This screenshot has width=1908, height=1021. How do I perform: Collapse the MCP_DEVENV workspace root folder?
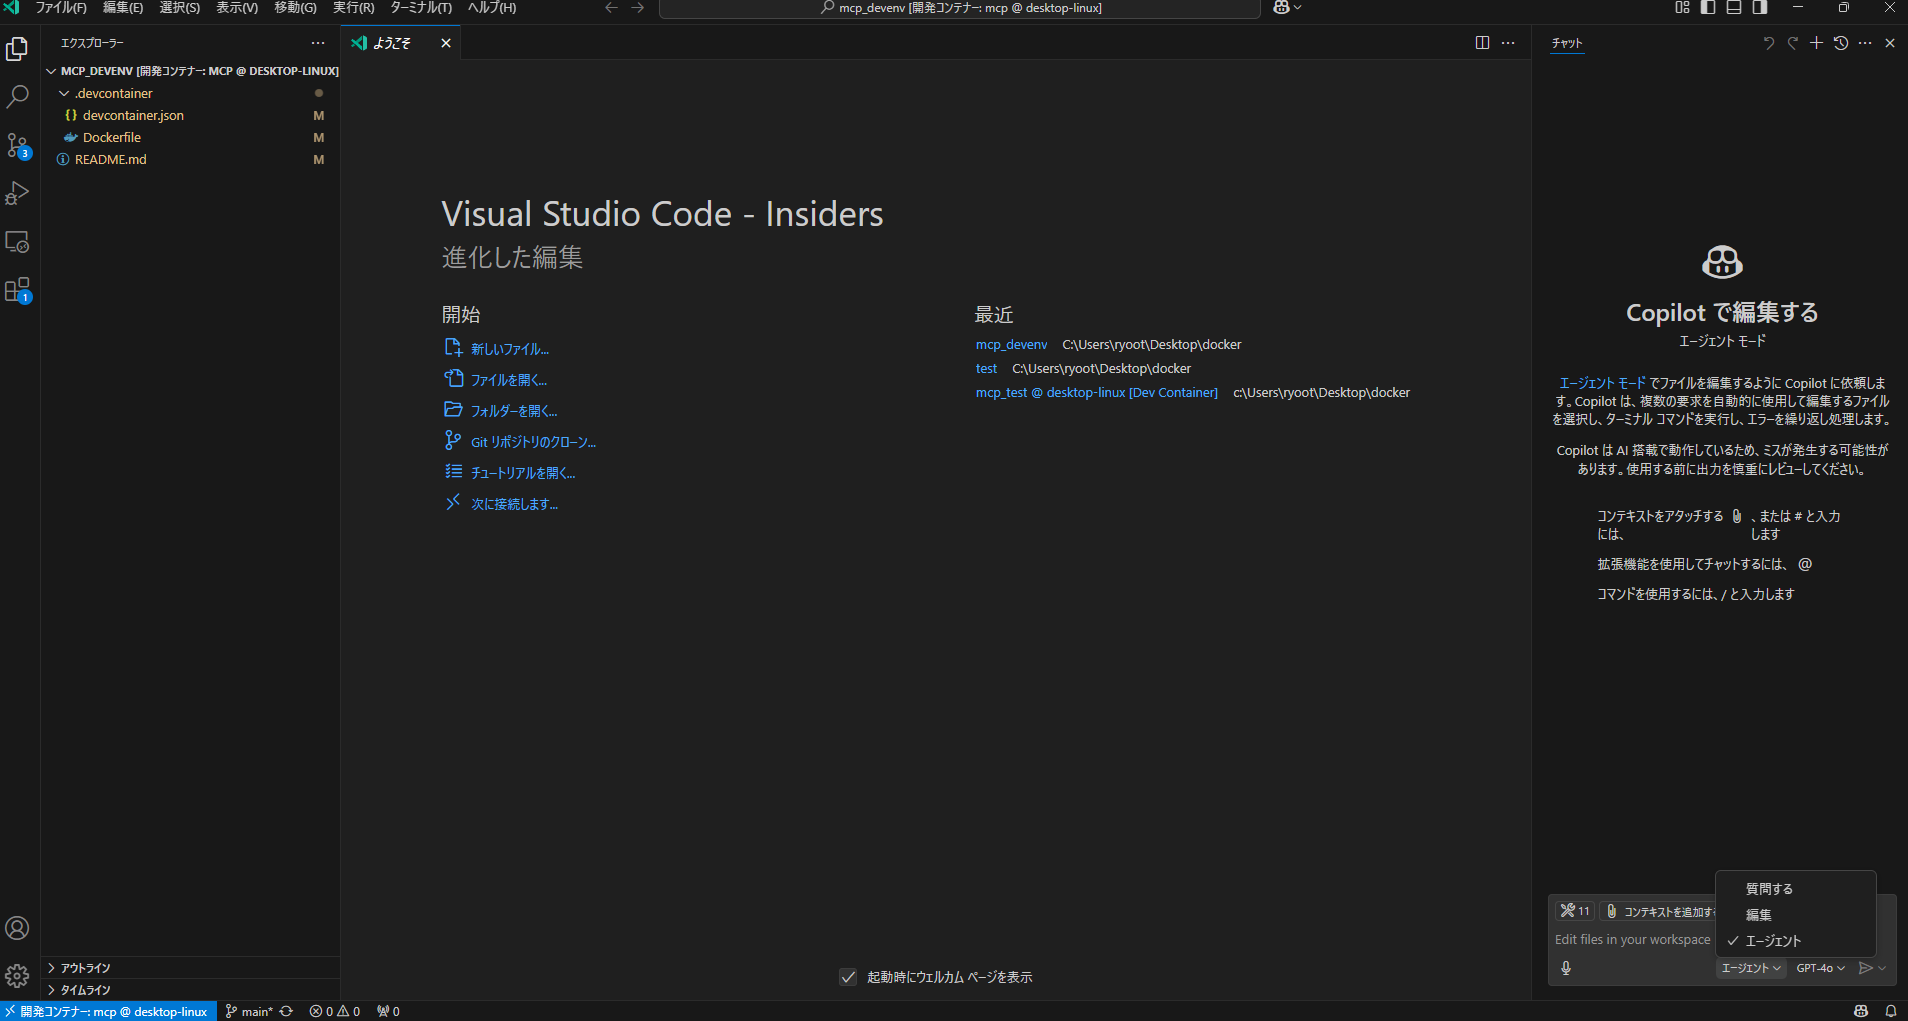click(51, 71)
